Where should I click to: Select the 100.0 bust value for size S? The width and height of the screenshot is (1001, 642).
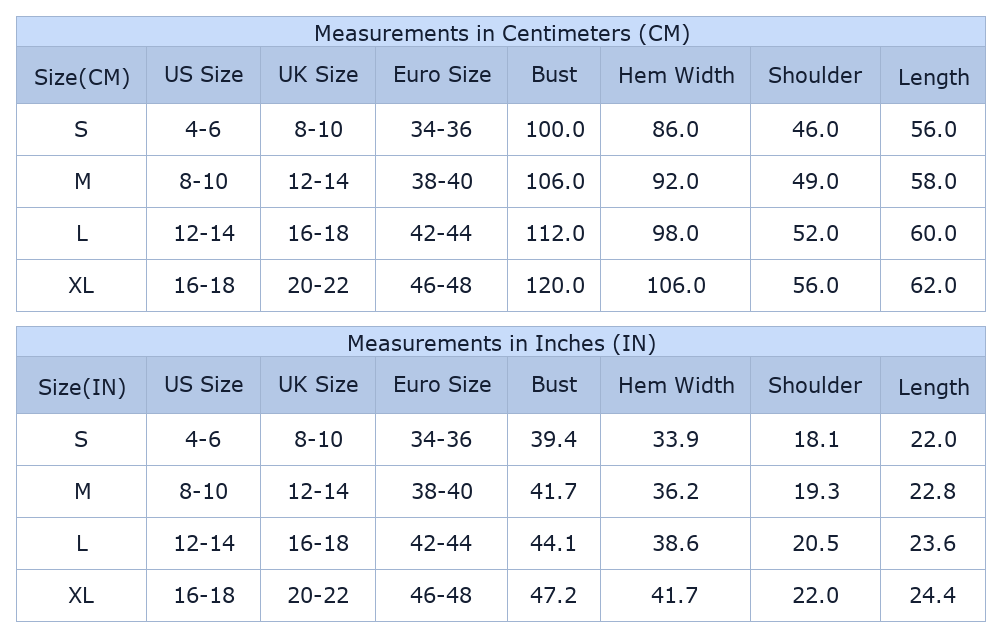coord(555,129)
